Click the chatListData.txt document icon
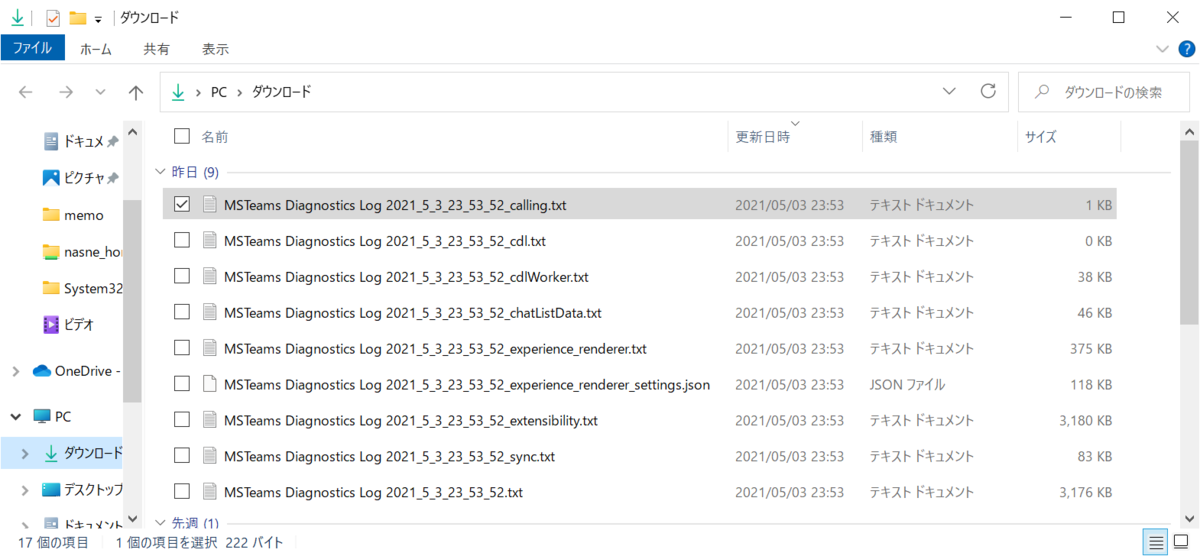Screen dimensions: 1200x556 (209, 312)
